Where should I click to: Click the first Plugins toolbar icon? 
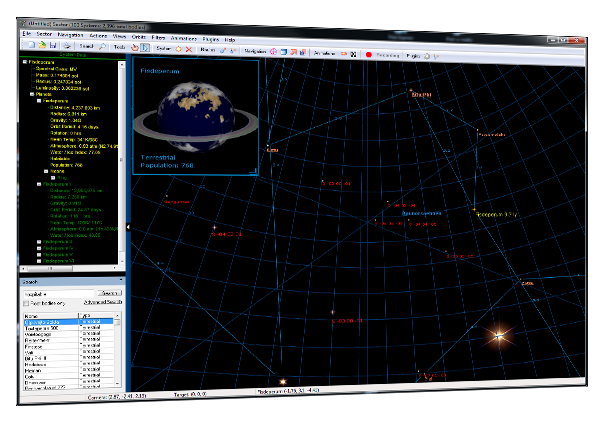426,56
